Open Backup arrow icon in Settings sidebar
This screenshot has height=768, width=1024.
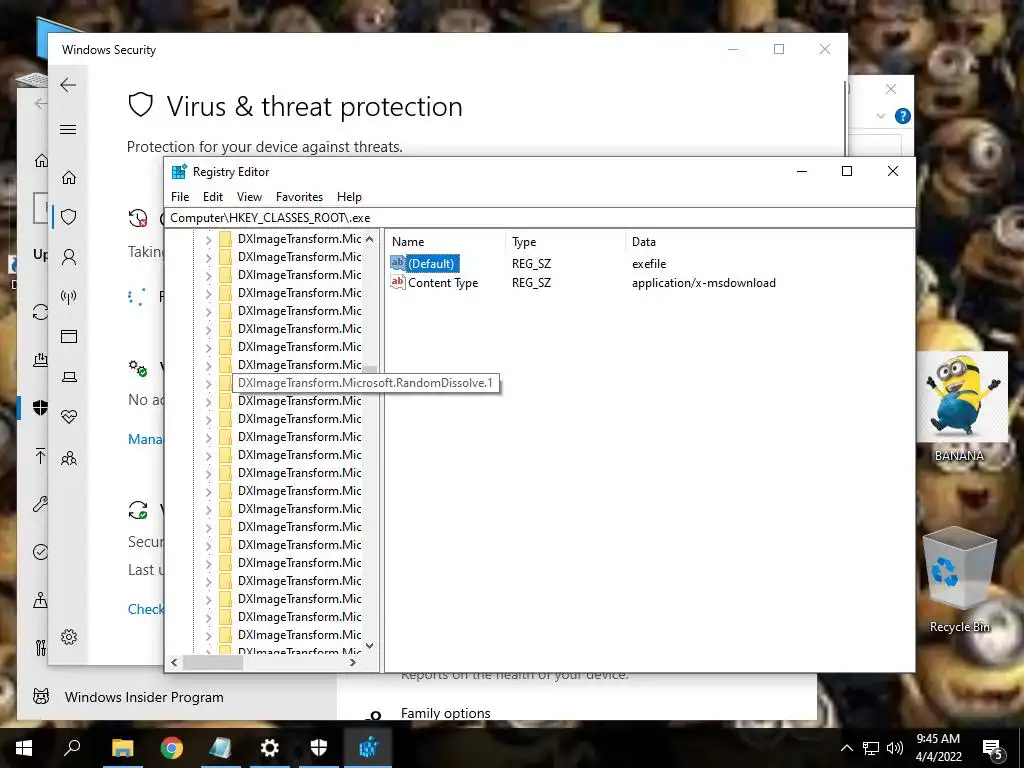40,456
